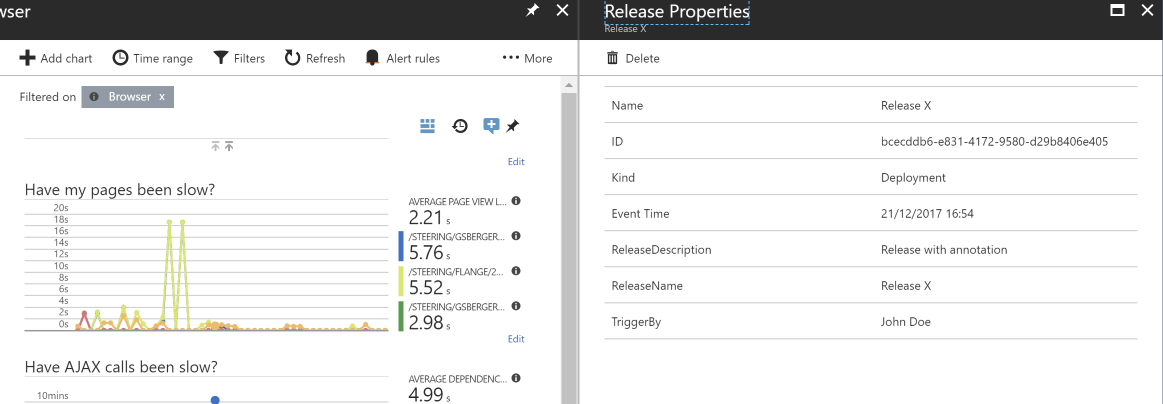Click the grid view icon above chart

pos(428,126)
